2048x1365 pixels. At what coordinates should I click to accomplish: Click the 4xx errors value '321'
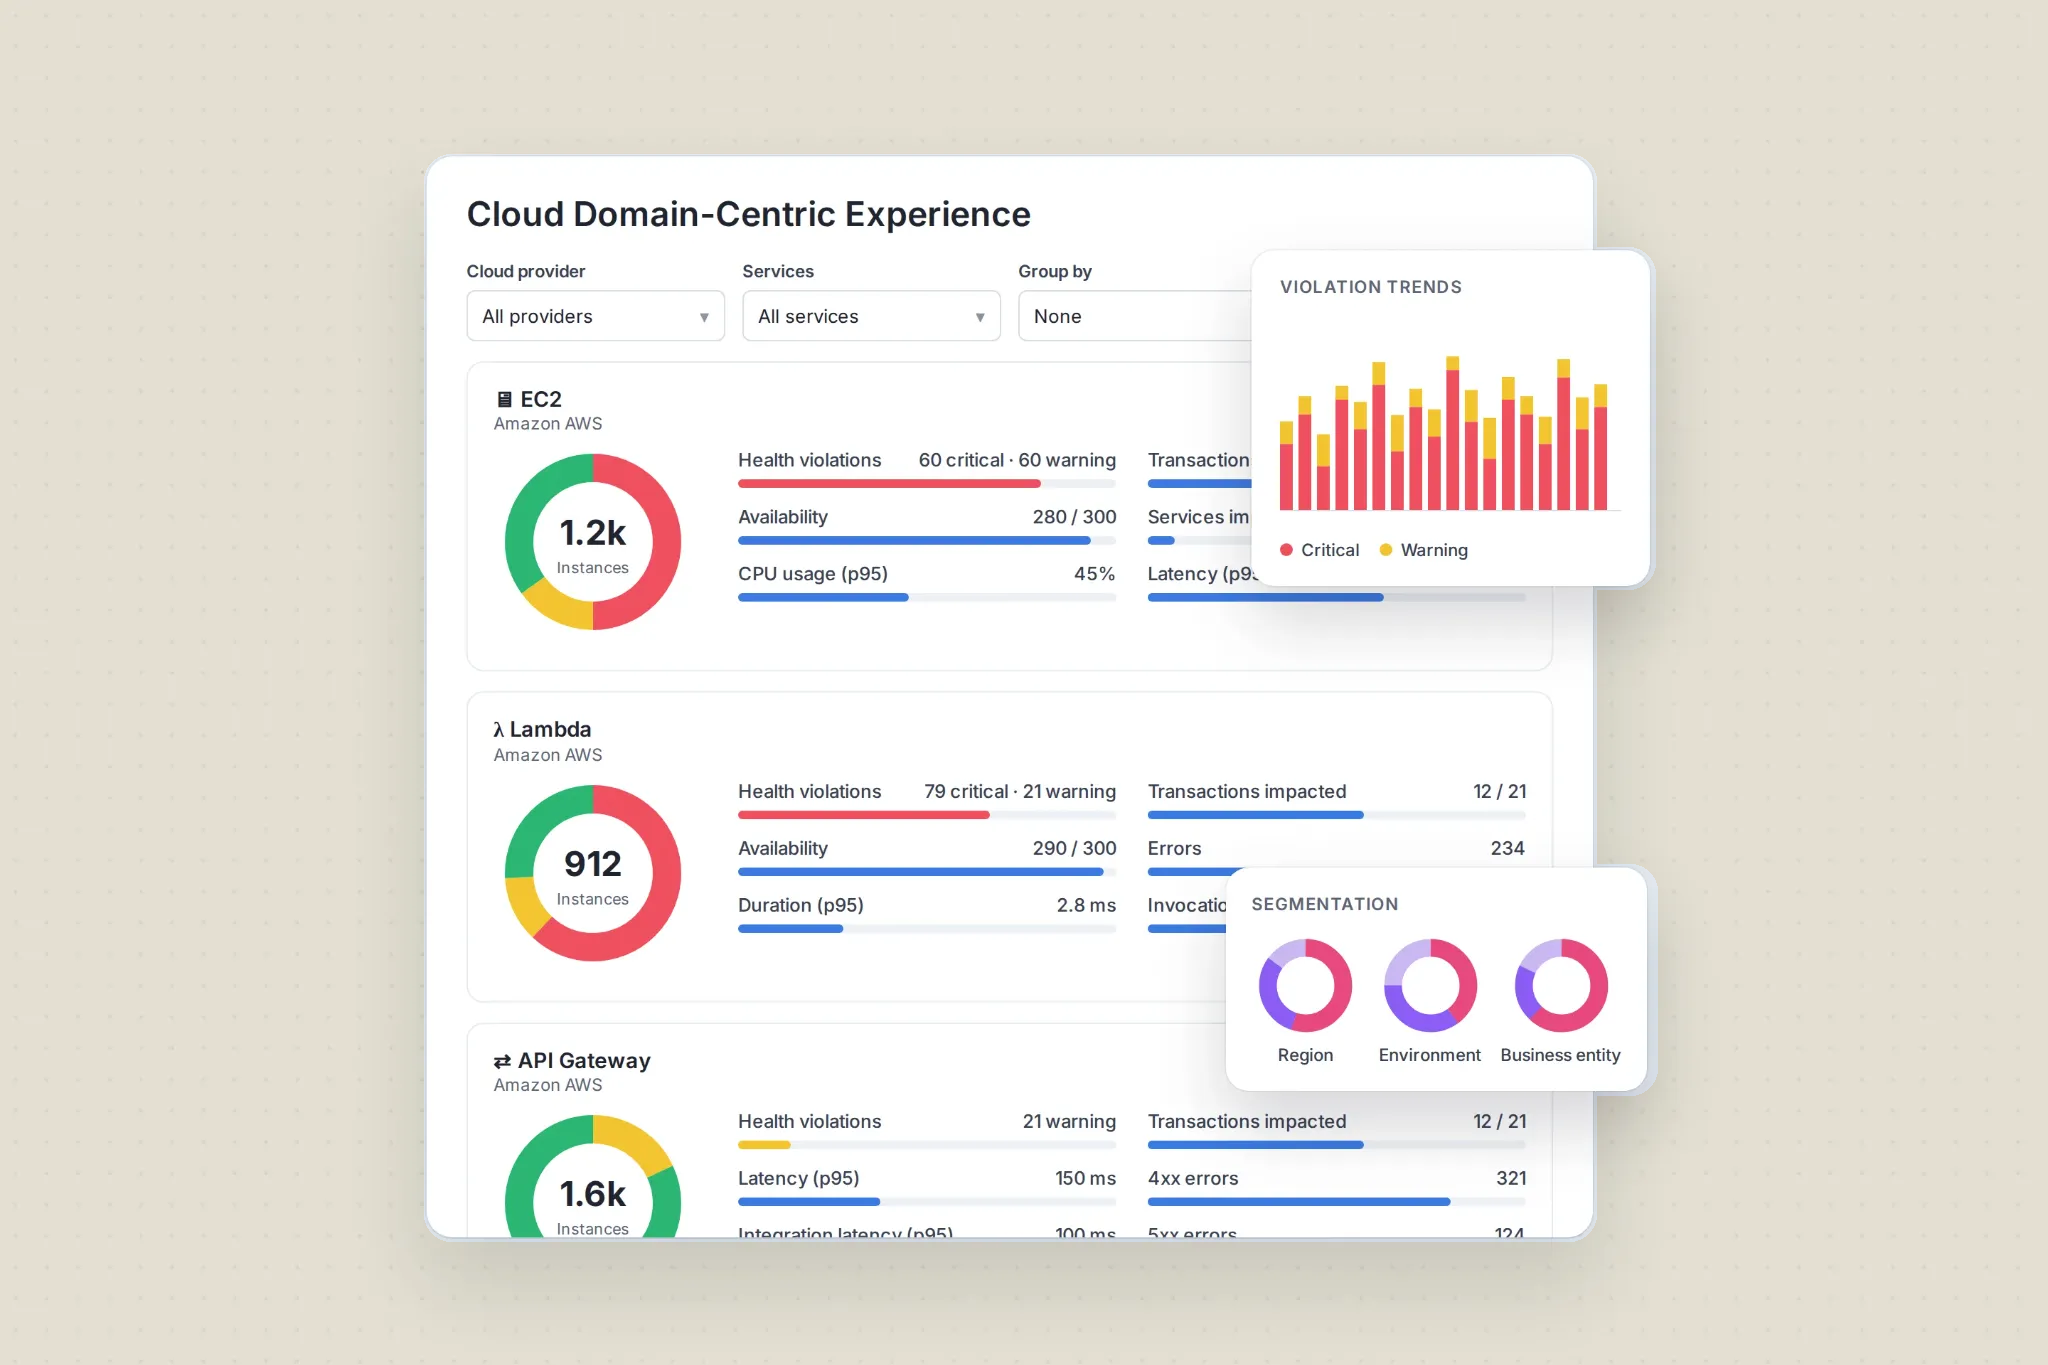click(1511, 1178)
